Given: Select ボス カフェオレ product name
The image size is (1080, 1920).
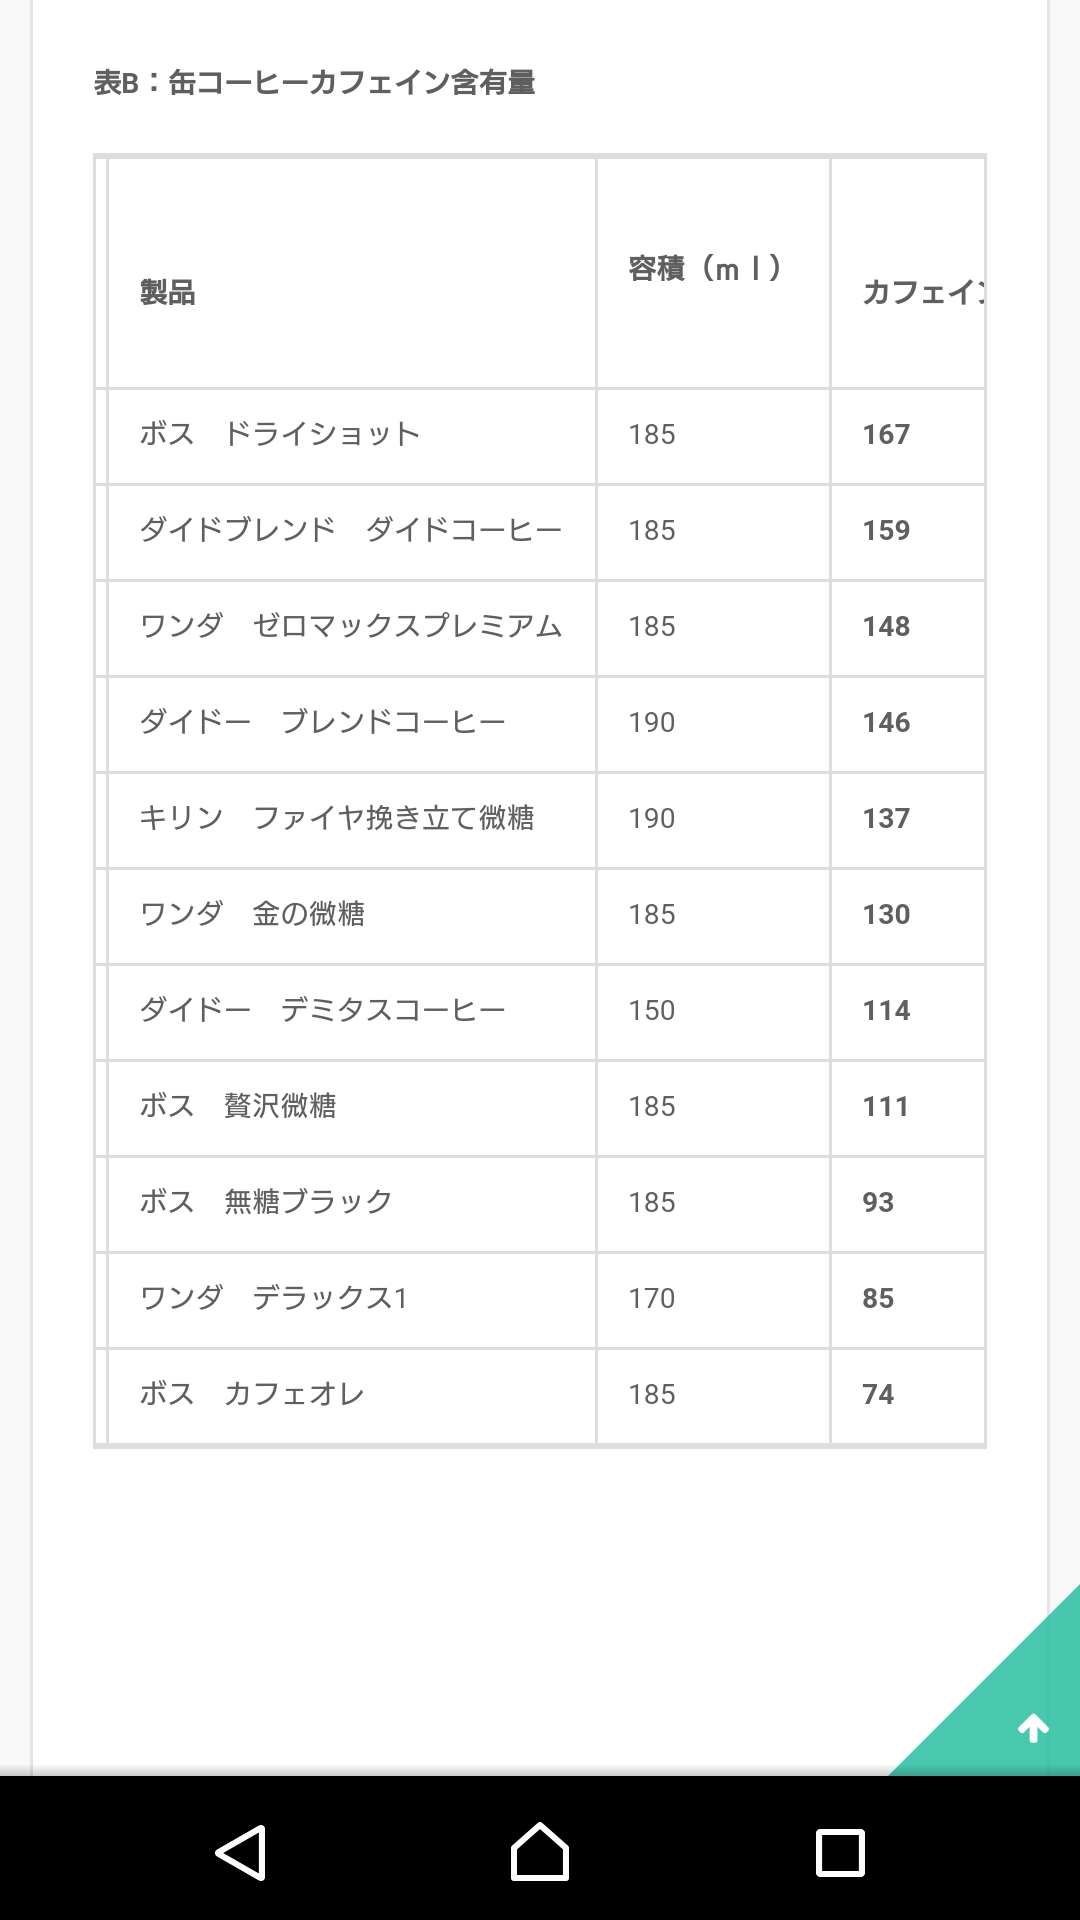Looking at the screenshot, I should pos(252,1394).
